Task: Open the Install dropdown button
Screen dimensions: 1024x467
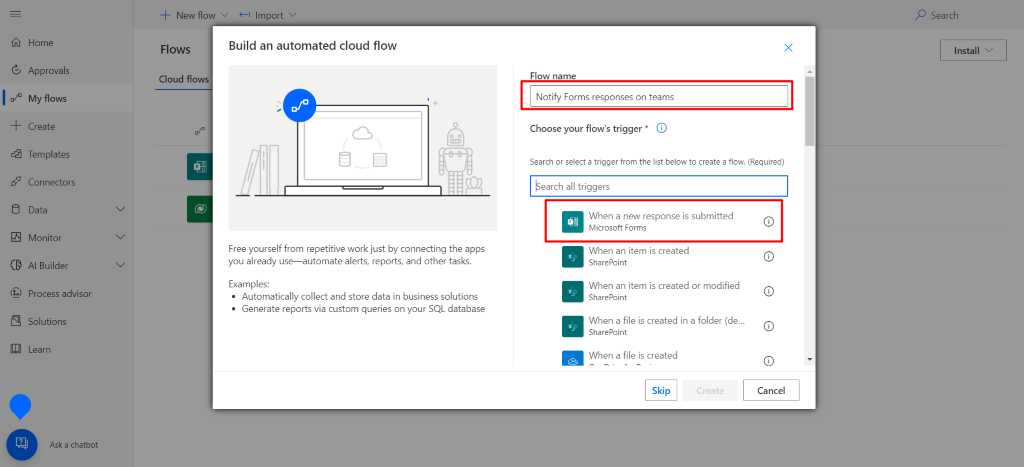Action: 972,50
